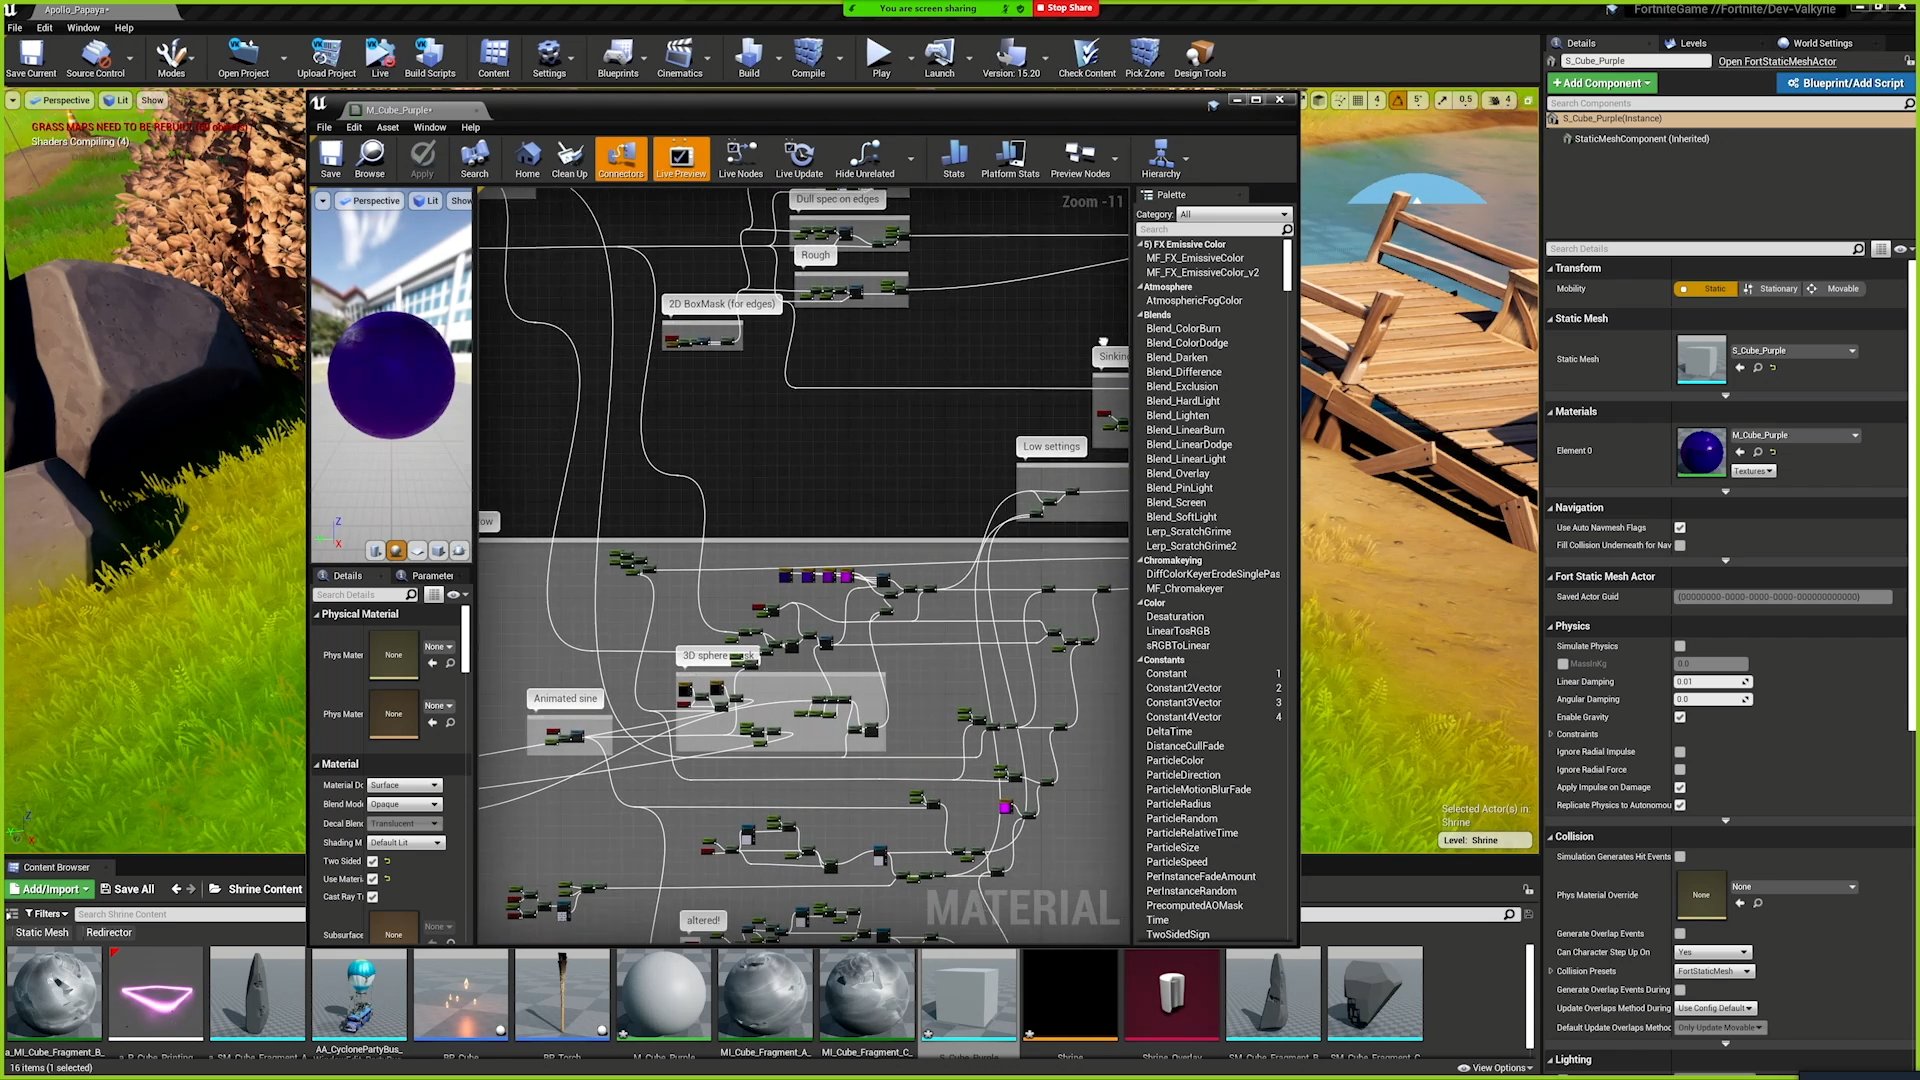
Task: Toggle Use Auto Navmesh Flags checkbox
Action: (x=1680, y=528)
